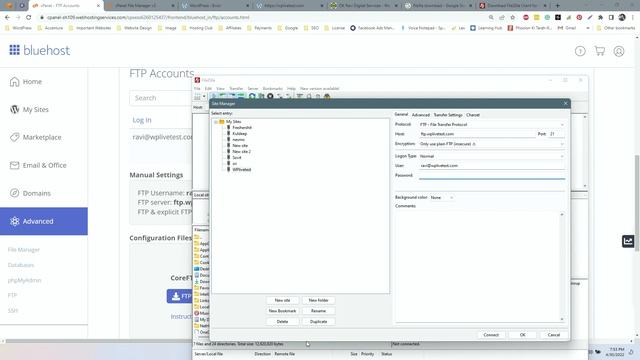Open the FileZilla Server menu
The width and height of the screenshot is (640, 360).
pos(253,88)
